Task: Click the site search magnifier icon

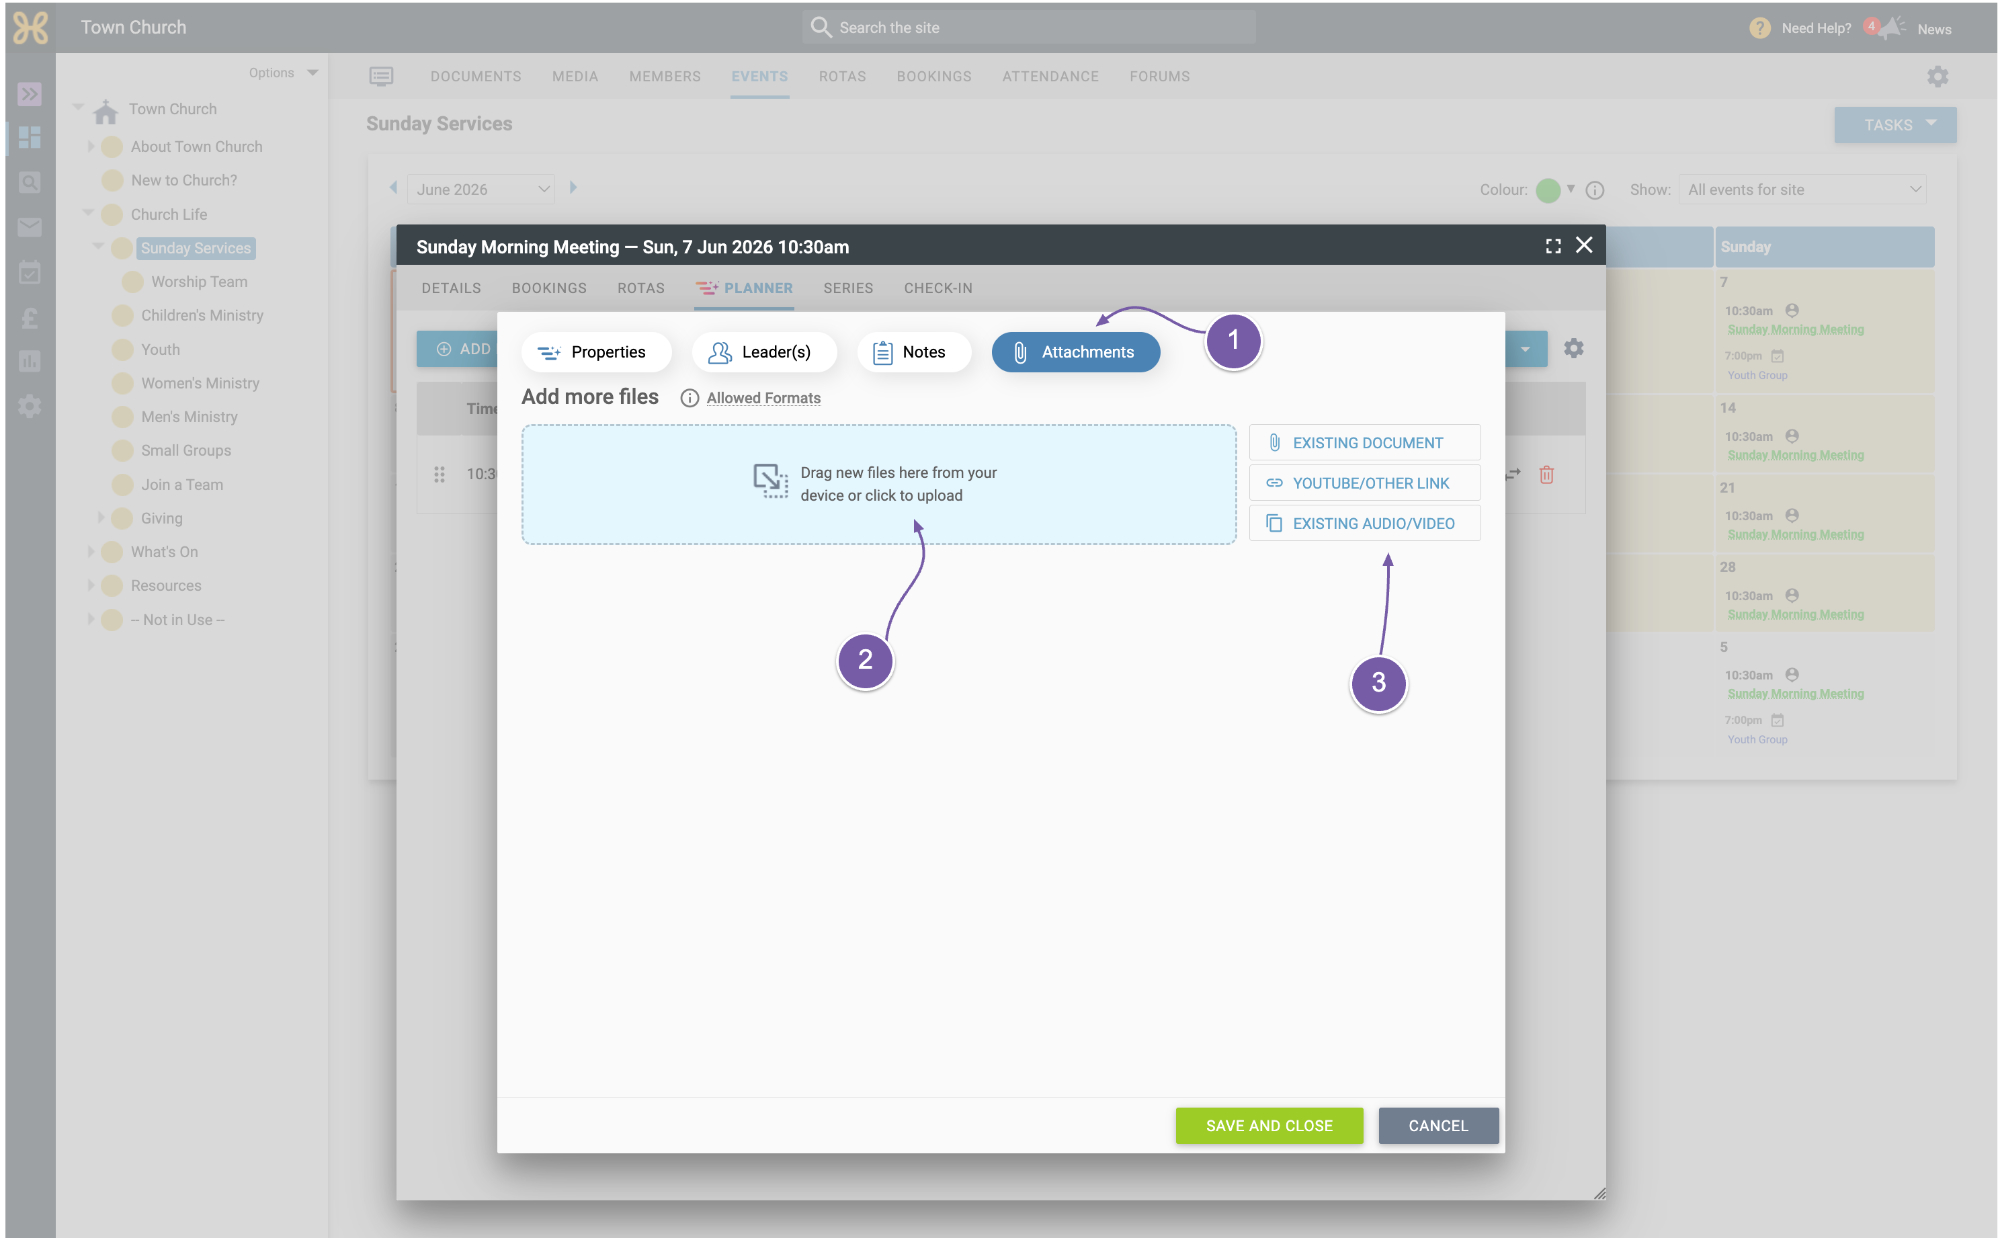Action: click(821, 27)
